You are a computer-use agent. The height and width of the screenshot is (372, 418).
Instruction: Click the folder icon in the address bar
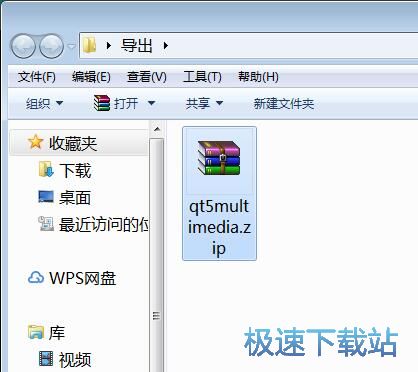(90, 45)
